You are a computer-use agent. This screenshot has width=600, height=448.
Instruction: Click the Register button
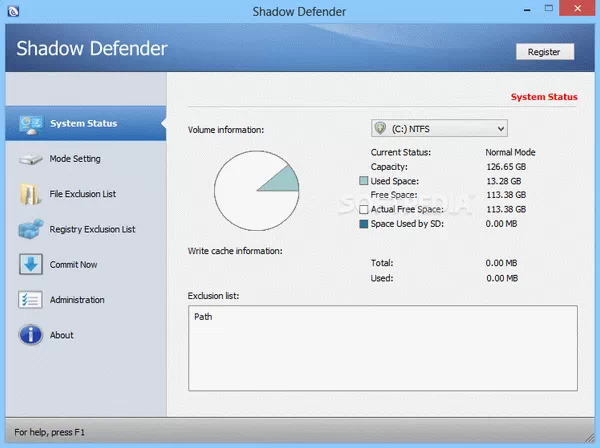pyautogui.click(x=545, y=52)
